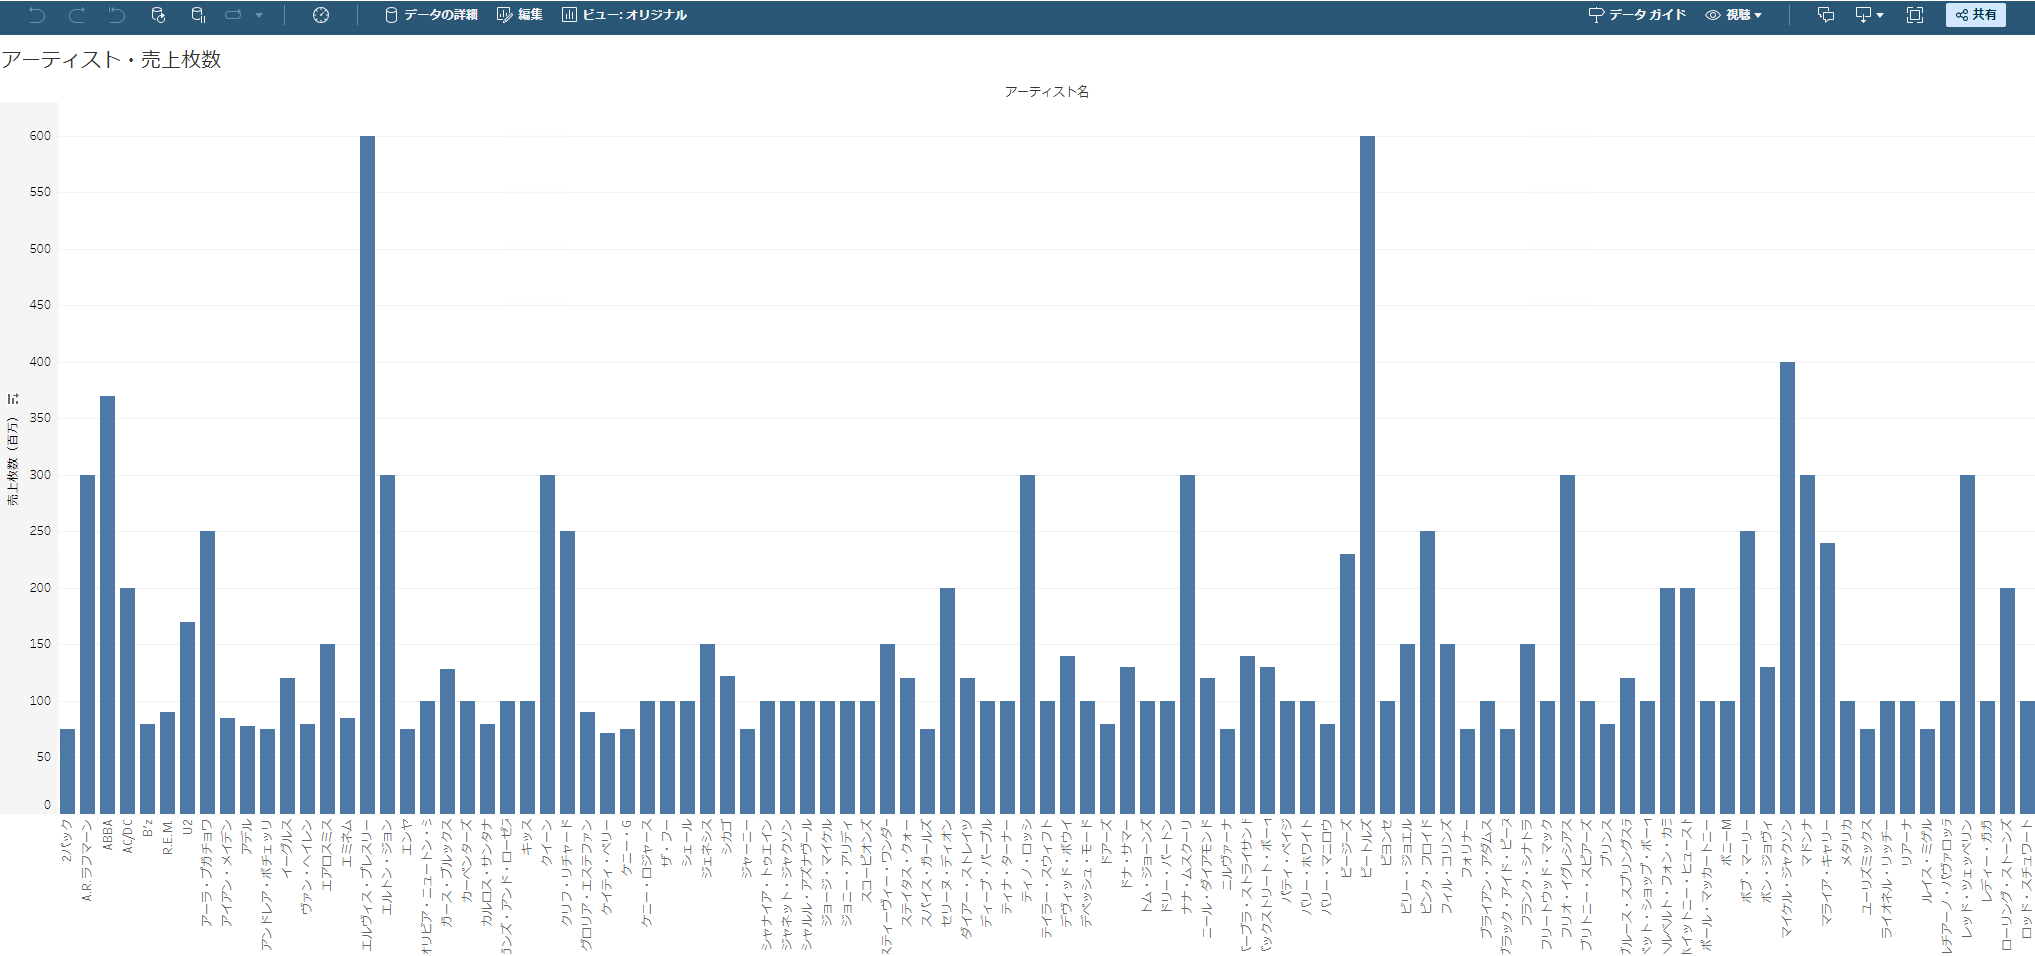Select the ボブ・マーリー bar
The width and height of the screenshot is (2035, 956).
(x=1747, y=672)
